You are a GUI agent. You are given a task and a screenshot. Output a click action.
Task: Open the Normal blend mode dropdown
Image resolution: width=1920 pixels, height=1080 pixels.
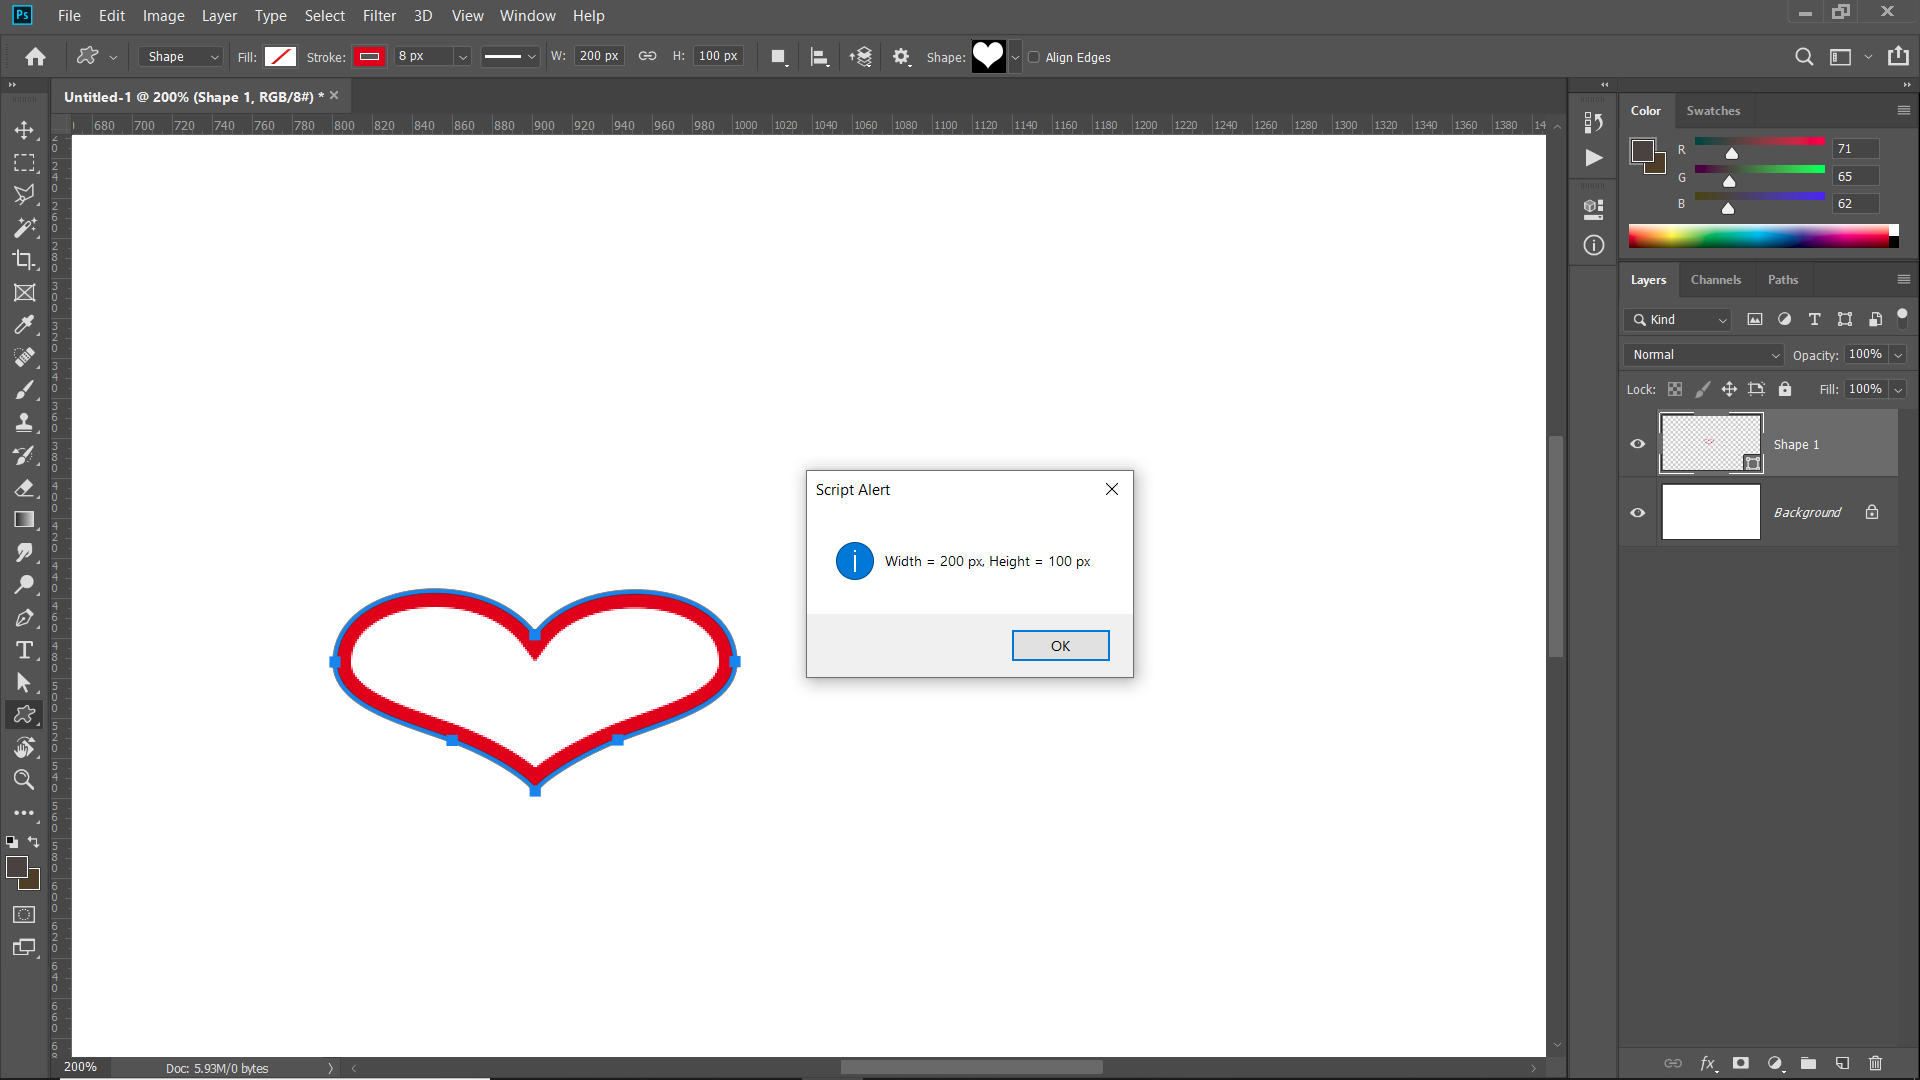coord(1703,355)
